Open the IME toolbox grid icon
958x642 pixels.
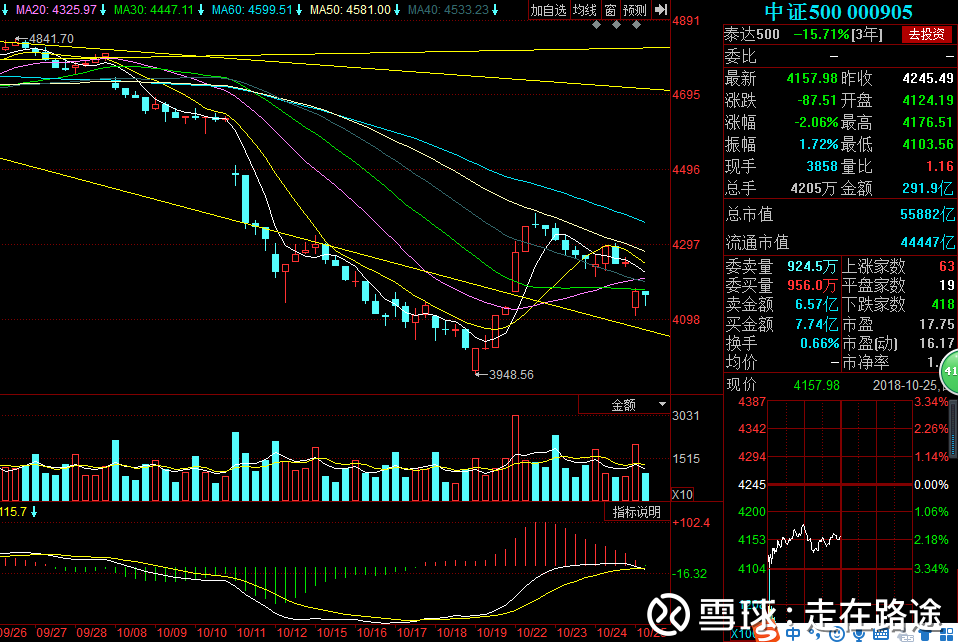coord(946,634)
